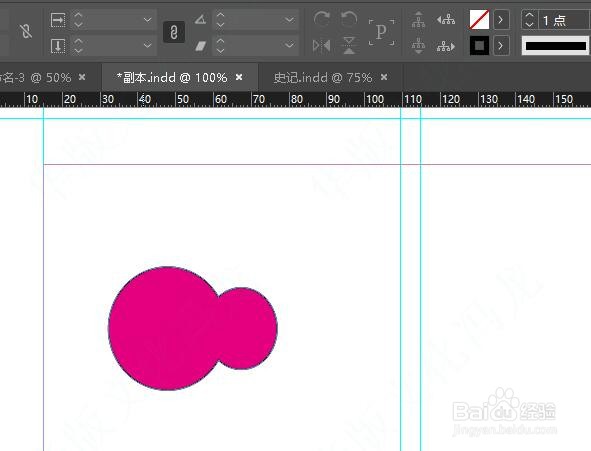Click the horizontal scale stepper arrows
Screen dimensions: 591x451
tap(78, 20)
